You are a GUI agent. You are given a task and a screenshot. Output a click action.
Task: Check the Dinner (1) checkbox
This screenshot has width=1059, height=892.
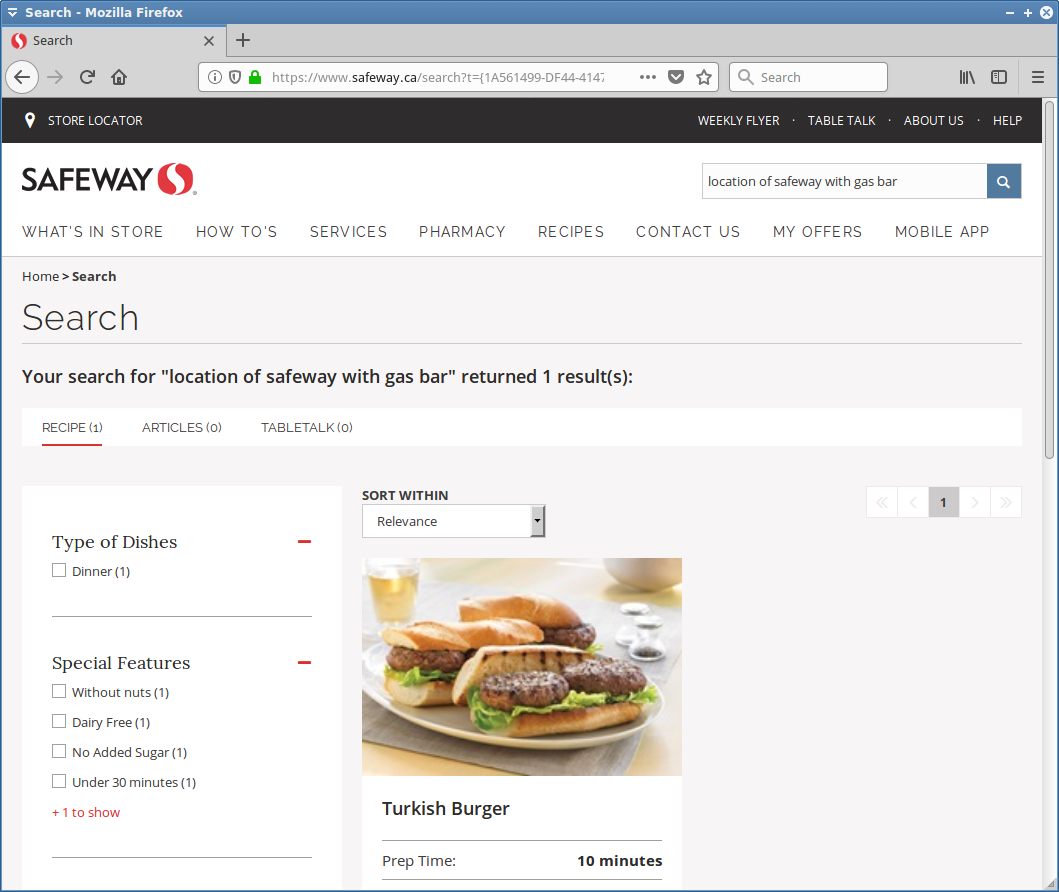[x=59, y=571]
